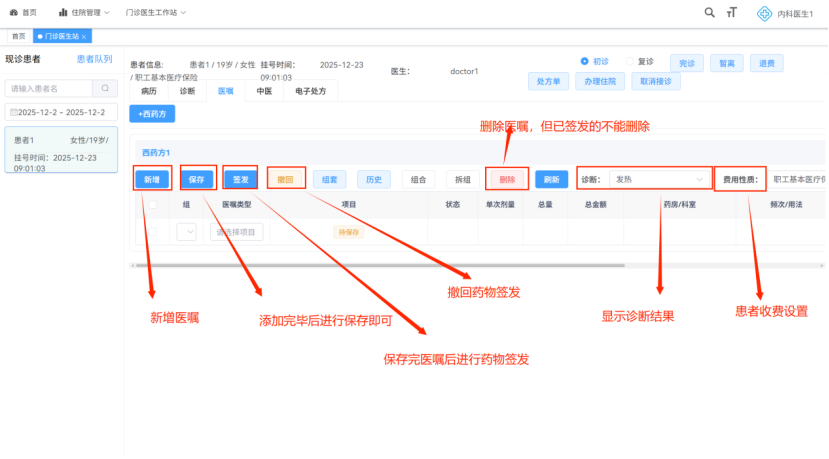Open the 首页 page tab
Viewport: 829px width, 459px height.
(x=19, y=36)
